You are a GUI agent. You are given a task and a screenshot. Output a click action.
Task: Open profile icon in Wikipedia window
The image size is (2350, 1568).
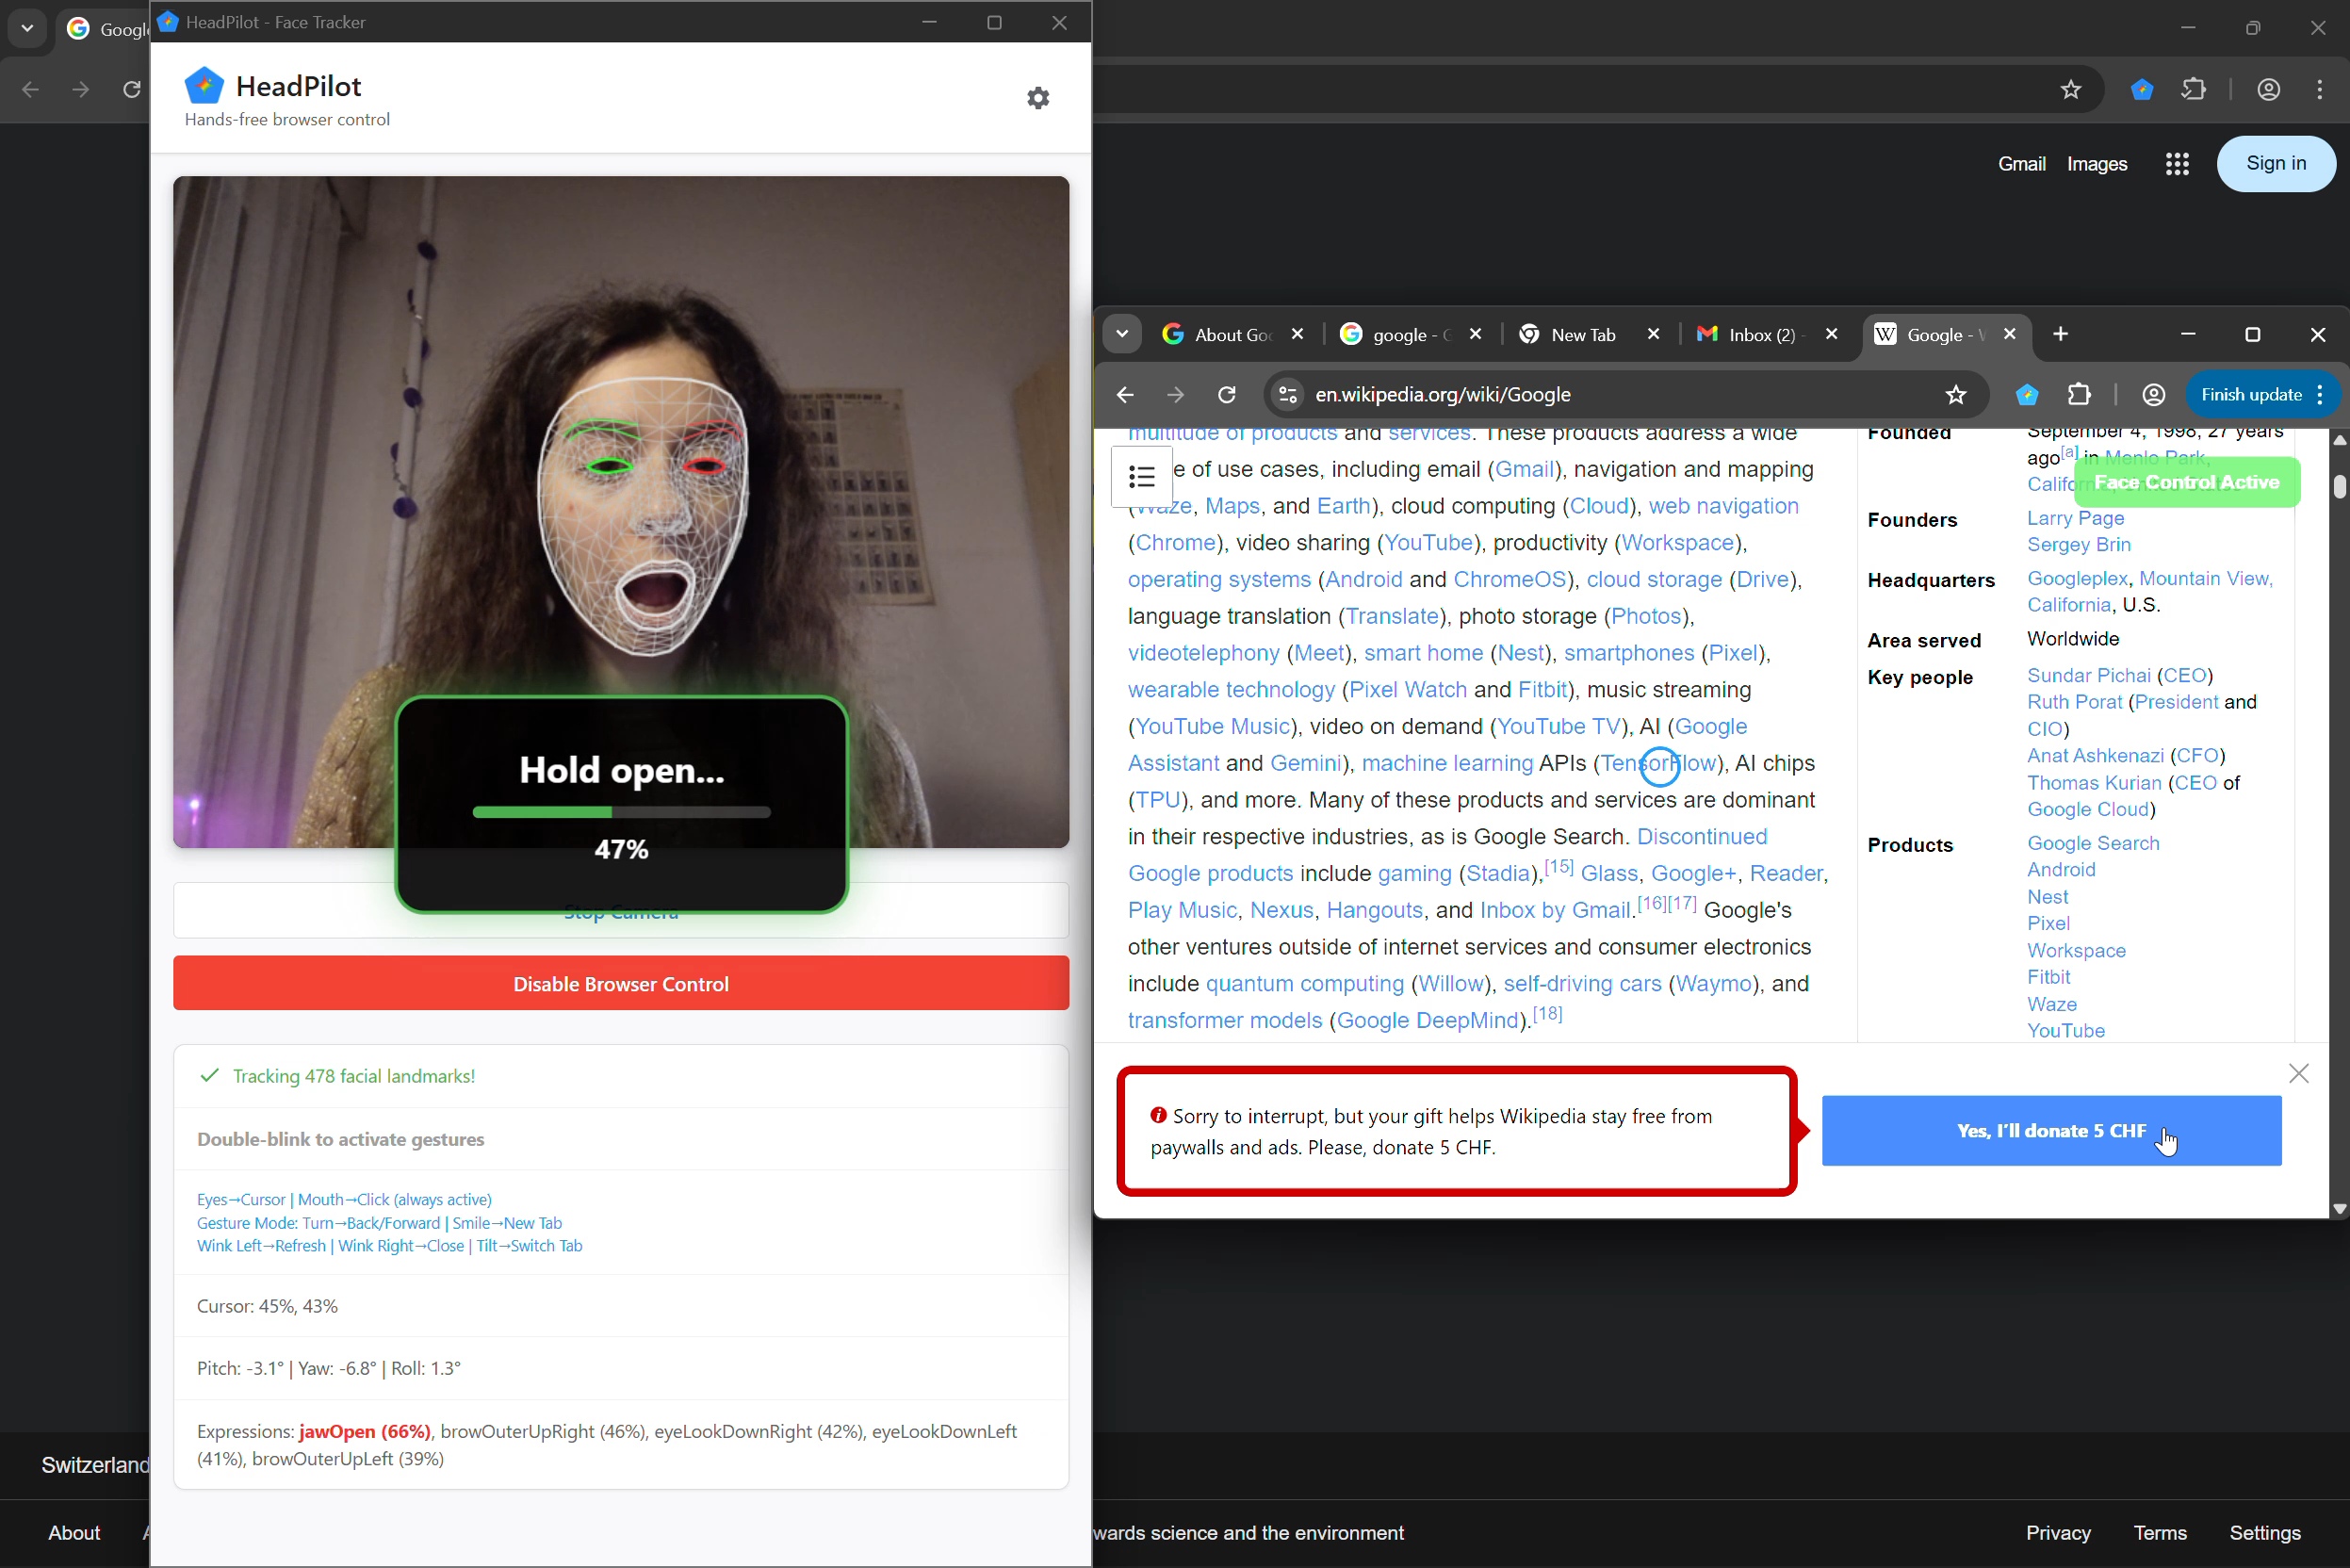(2153, 395)
